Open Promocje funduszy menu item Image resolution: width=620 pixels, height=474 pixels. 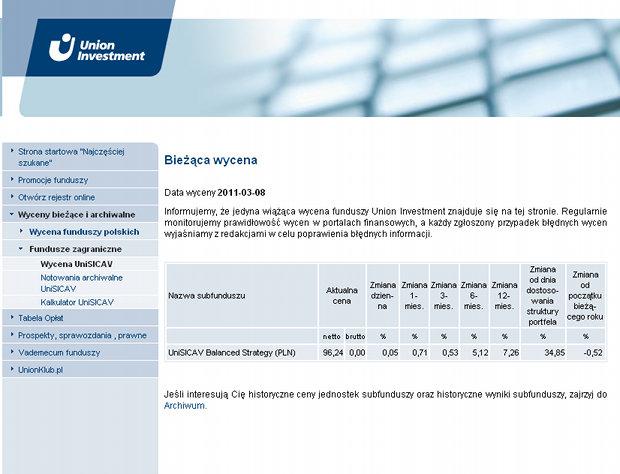pyautogui.click(x=53, y=180)
